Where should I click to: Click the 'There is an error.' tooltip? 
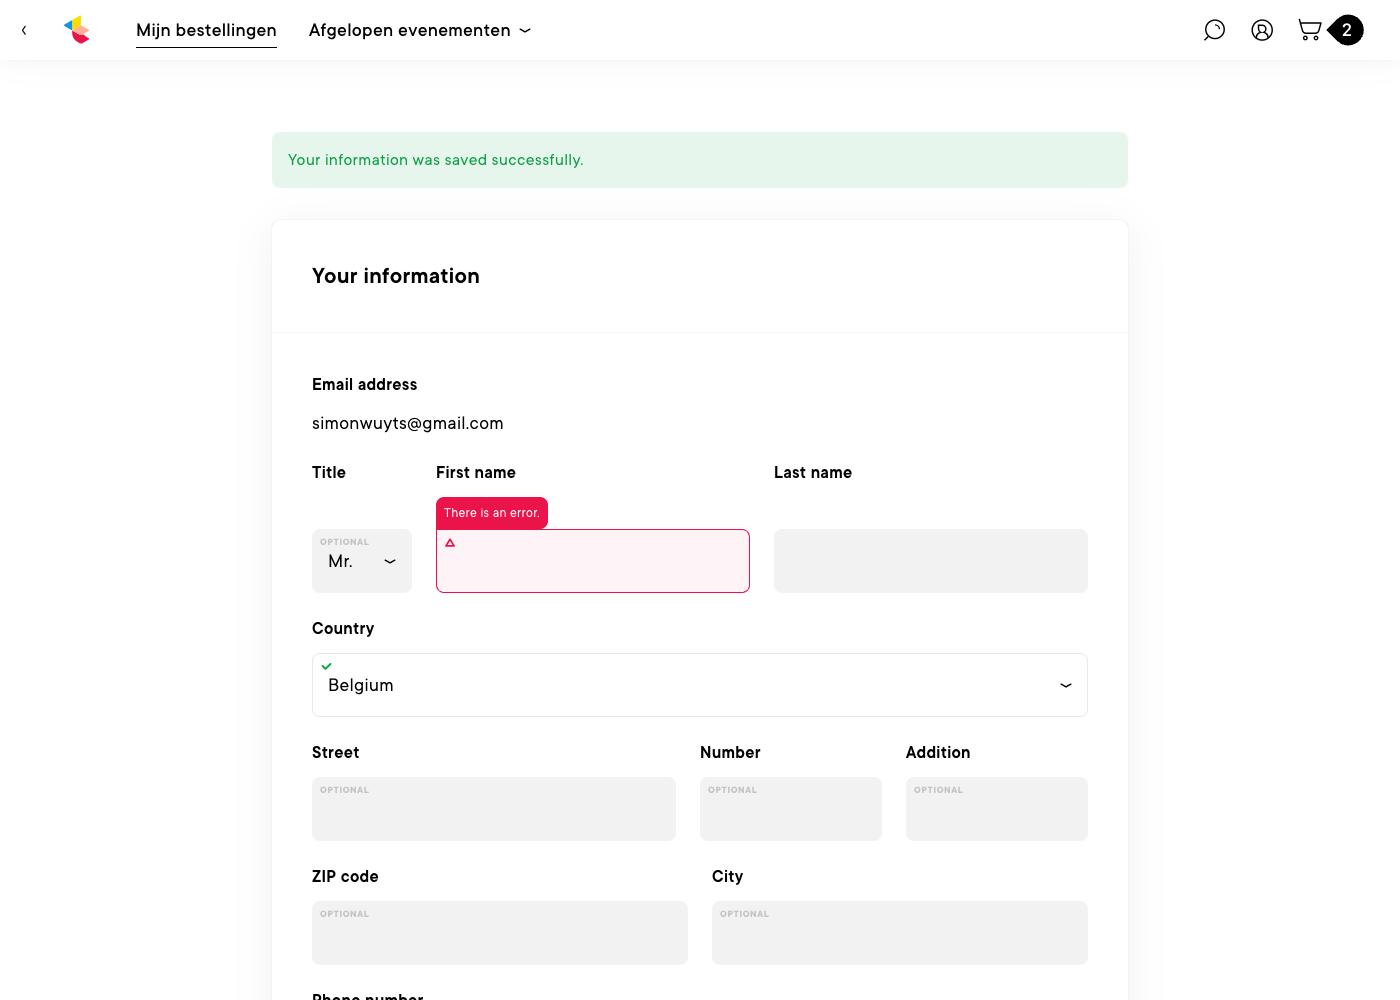[x=492, y=513]
